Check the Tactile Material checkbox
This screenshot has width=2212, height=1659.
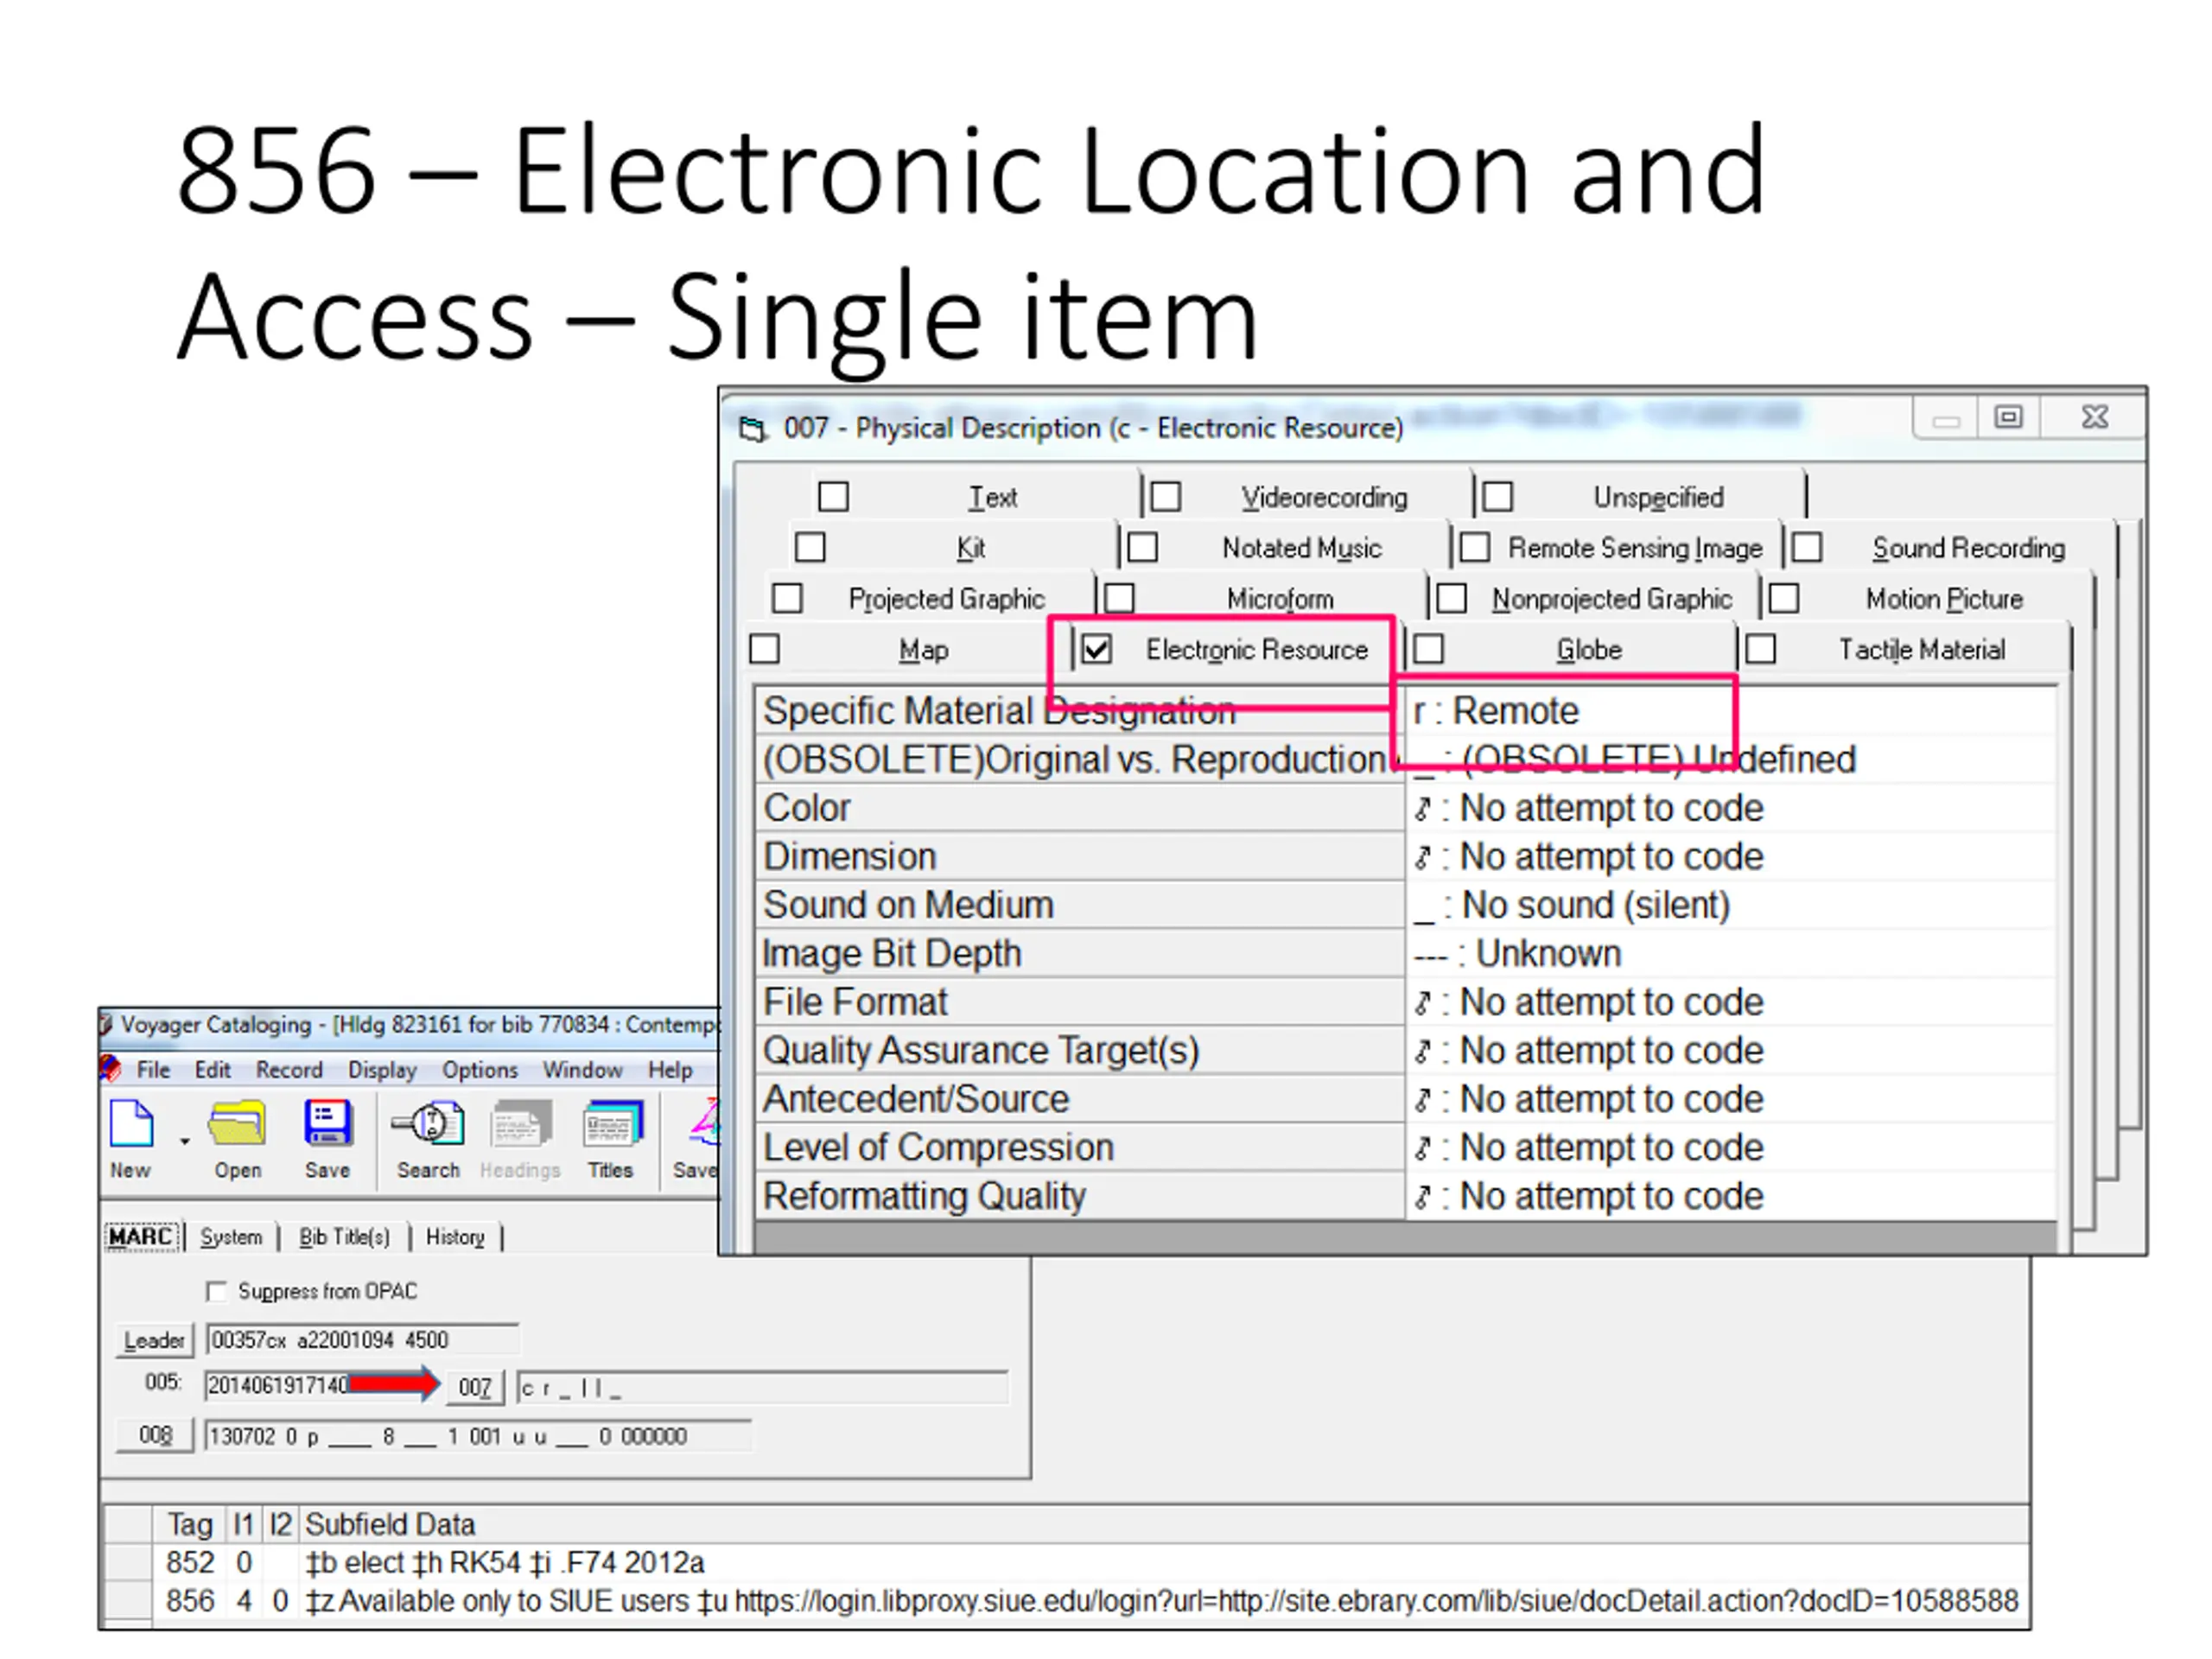[x=1760, y=650]
